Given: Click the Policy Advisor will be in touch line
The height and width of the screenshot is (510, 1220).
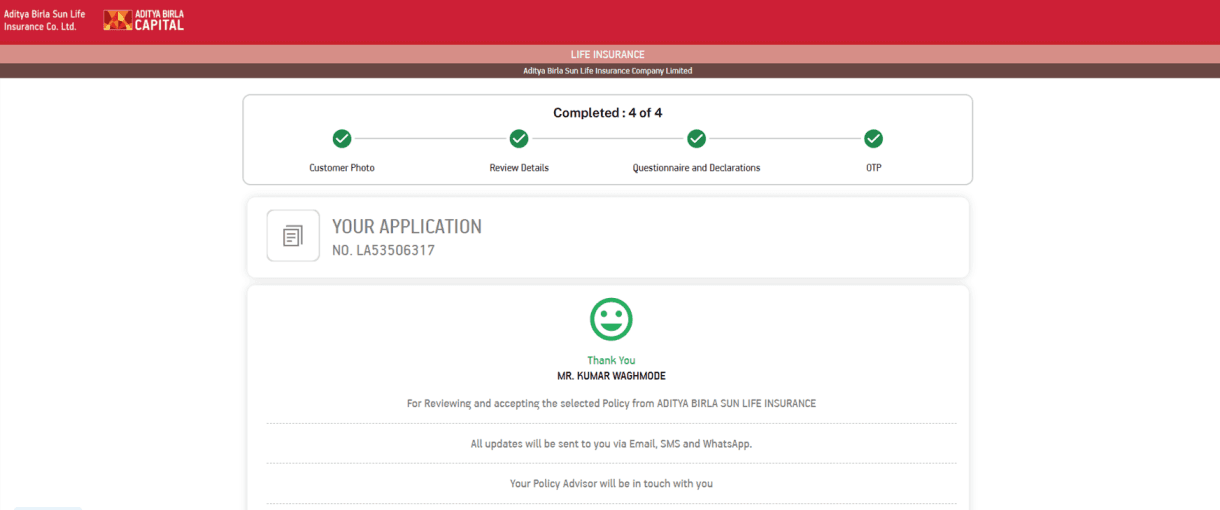Looking at the screenshot, I should (611, 484).
